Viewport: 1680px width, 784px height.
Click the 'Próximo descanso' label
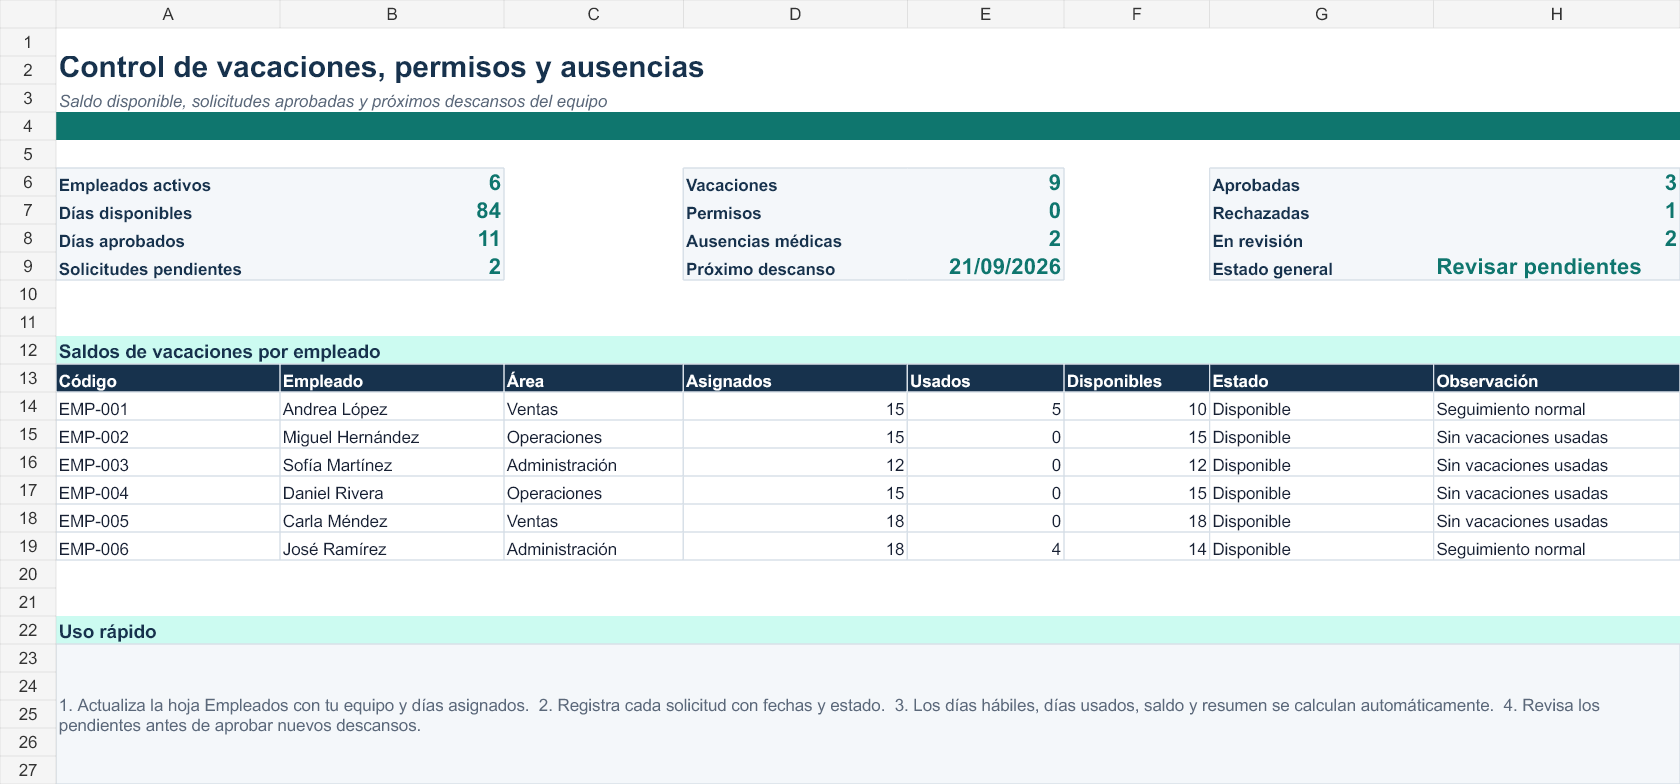point(760,269)
